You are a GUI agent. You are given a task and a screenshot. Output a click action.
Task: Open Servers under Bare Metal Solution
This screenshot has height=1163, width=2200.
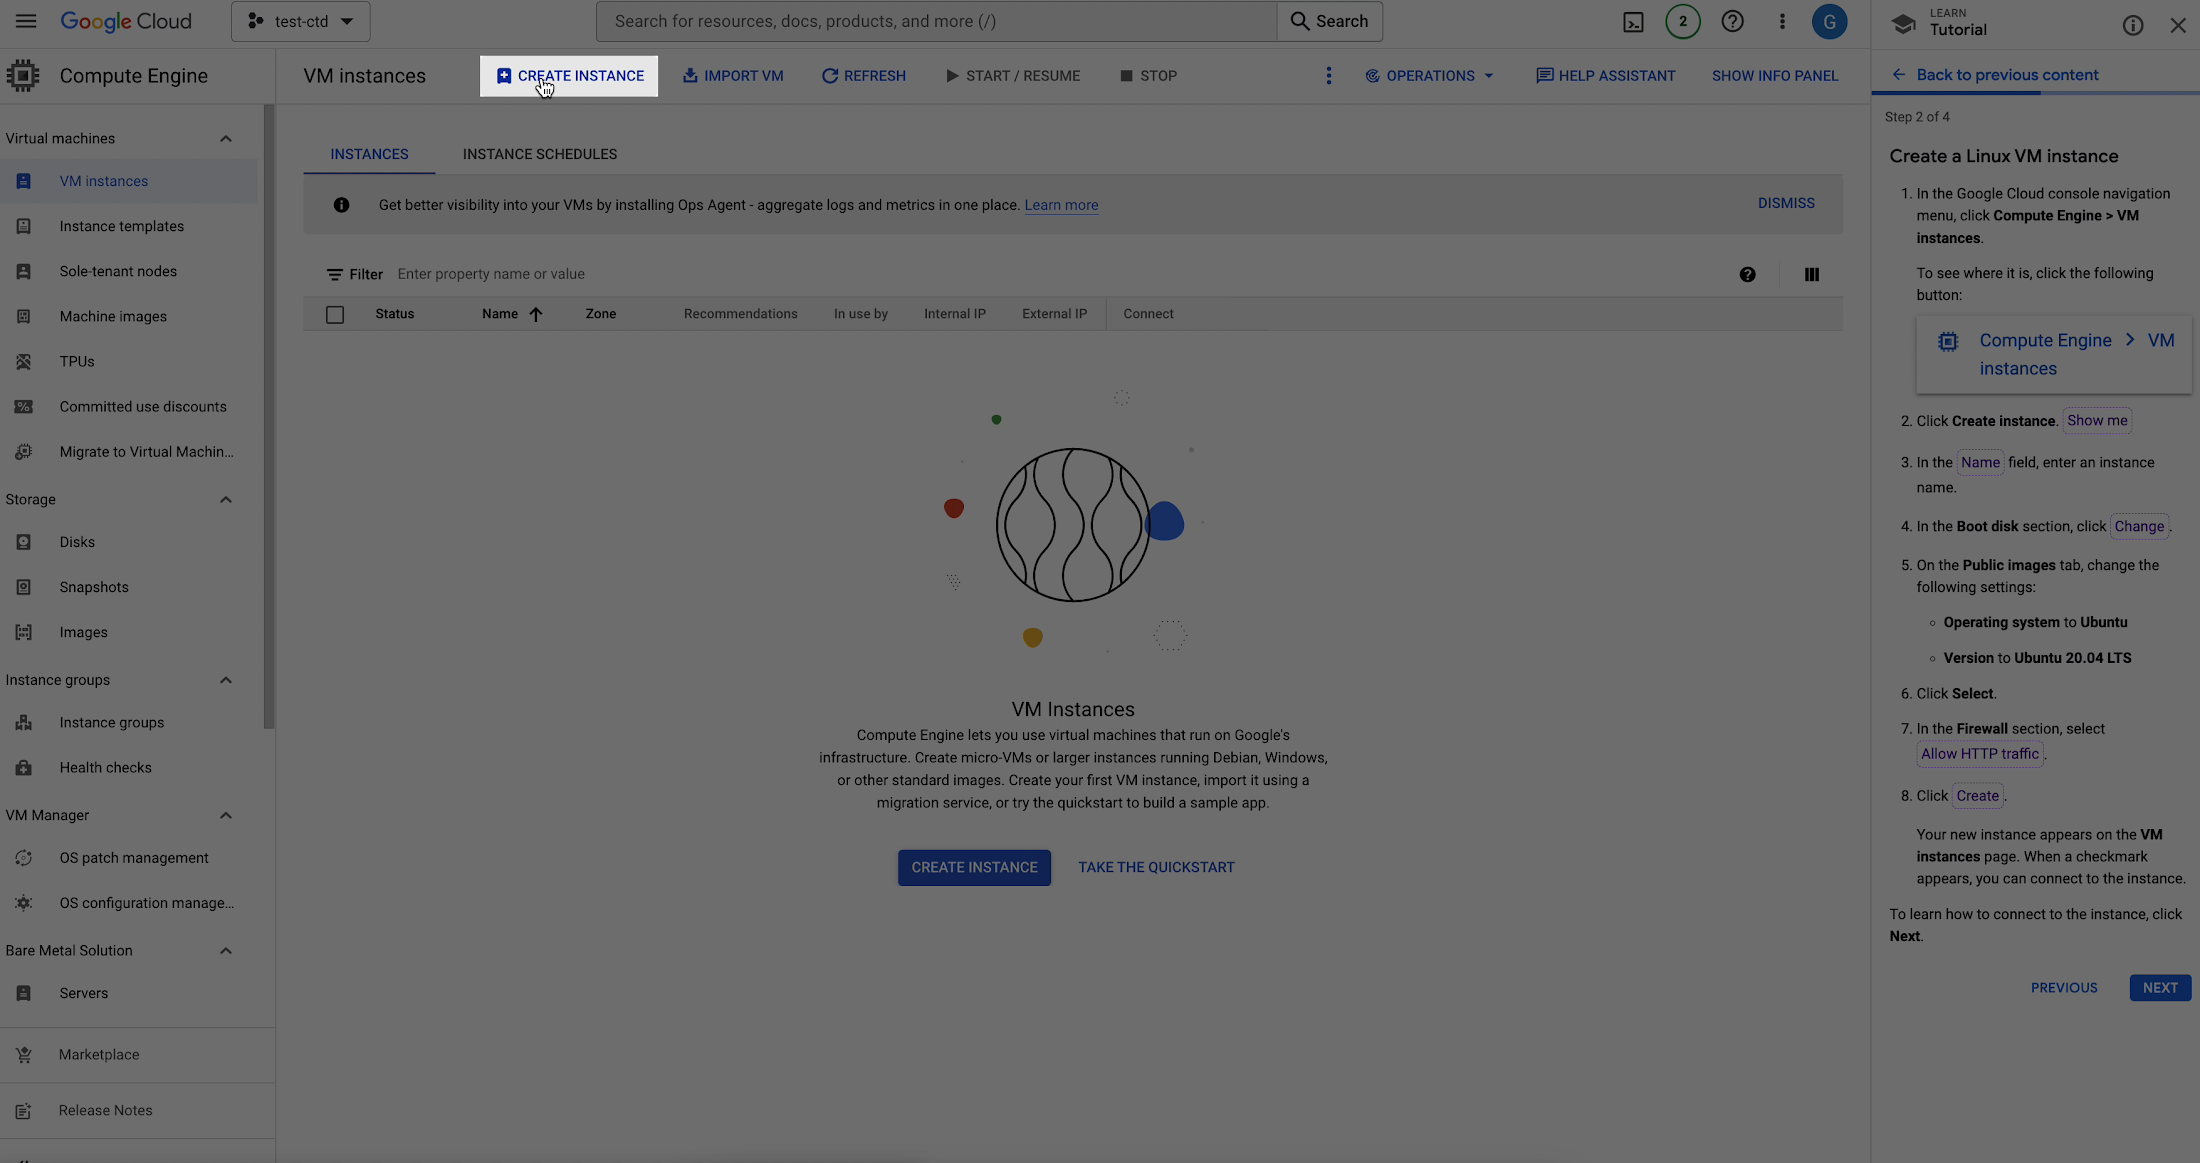point(129,993)
